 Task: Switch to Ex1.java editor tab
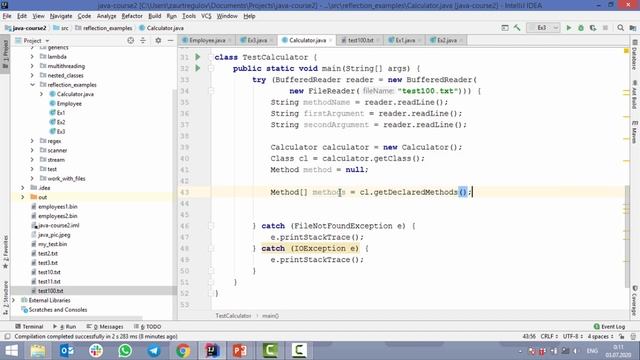click(404, 40)
